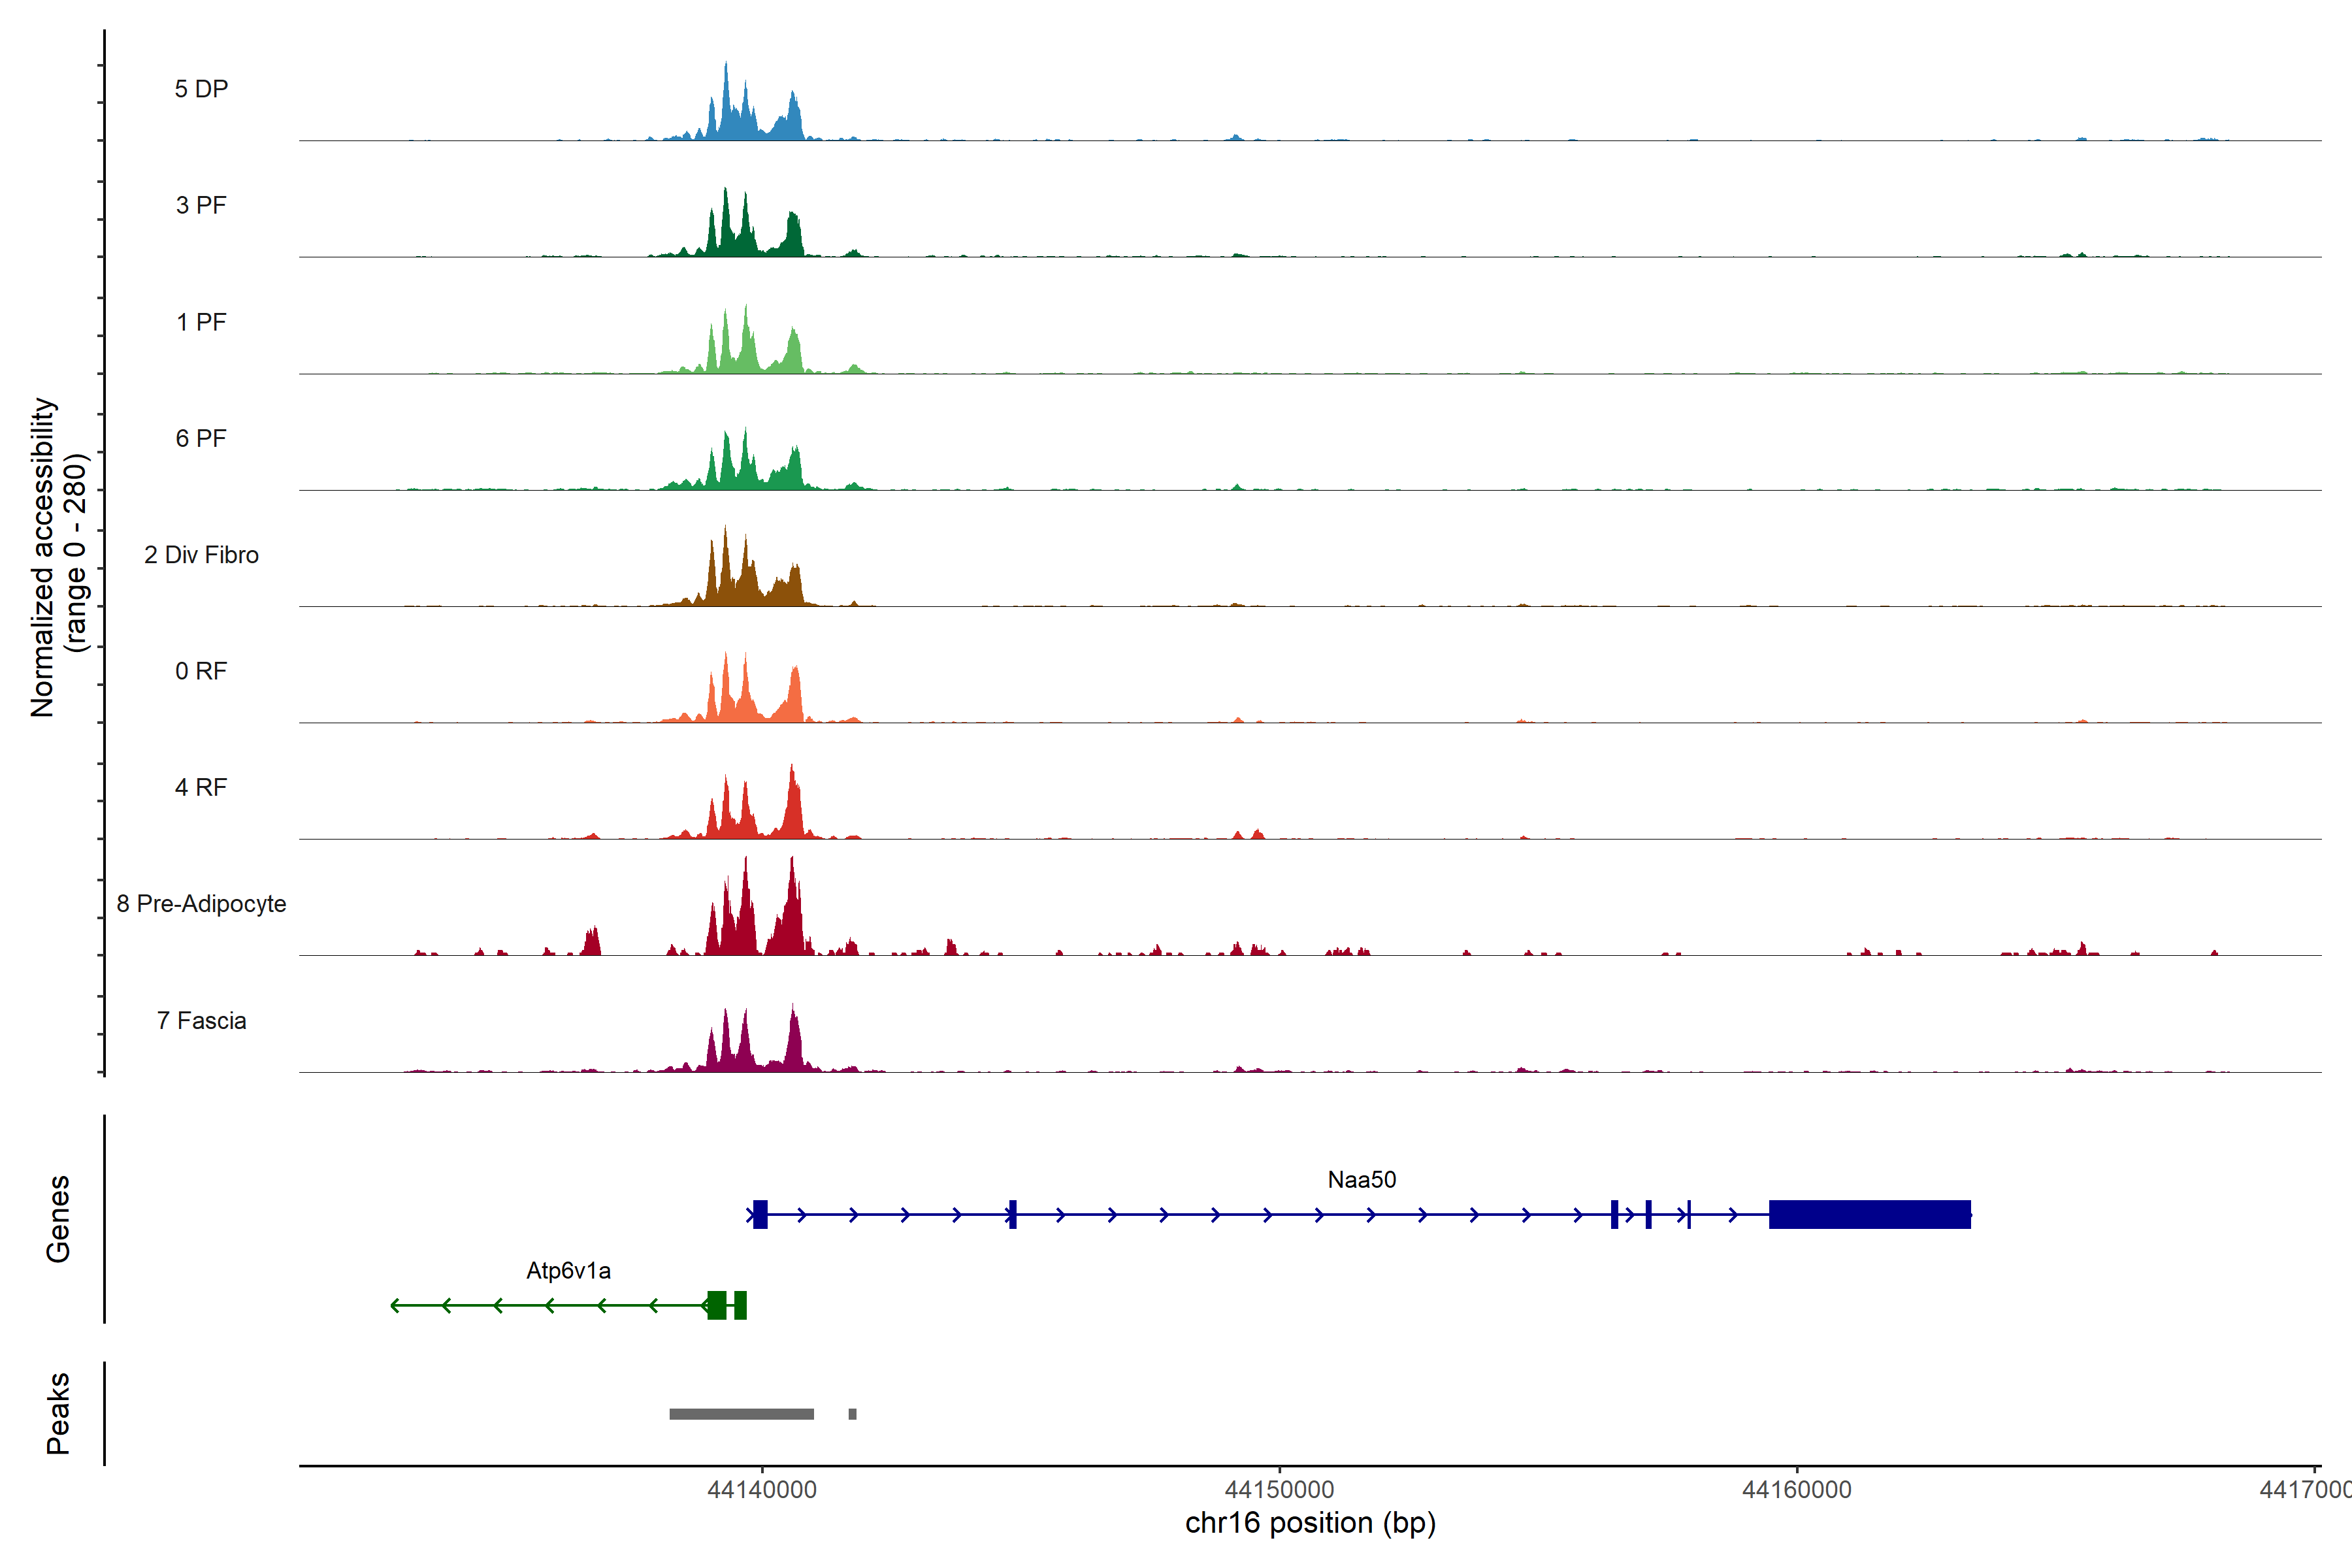Click the small gray peak marker
The height and width of the screenshot is (1568, 2352).
(x=852, y=1414)
